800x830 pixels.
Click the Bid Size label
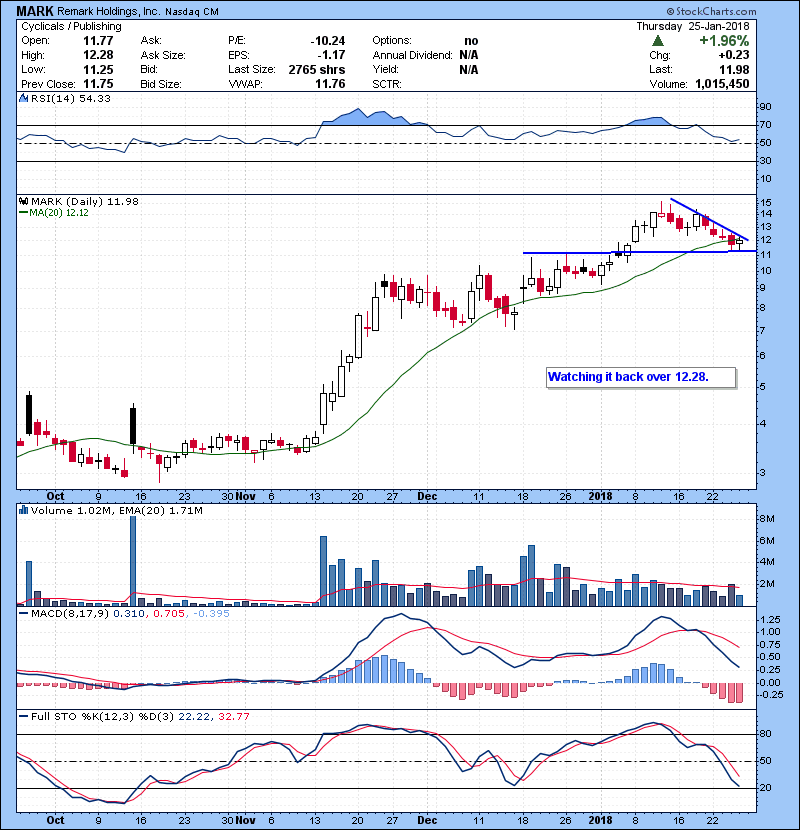coord(161,84)
